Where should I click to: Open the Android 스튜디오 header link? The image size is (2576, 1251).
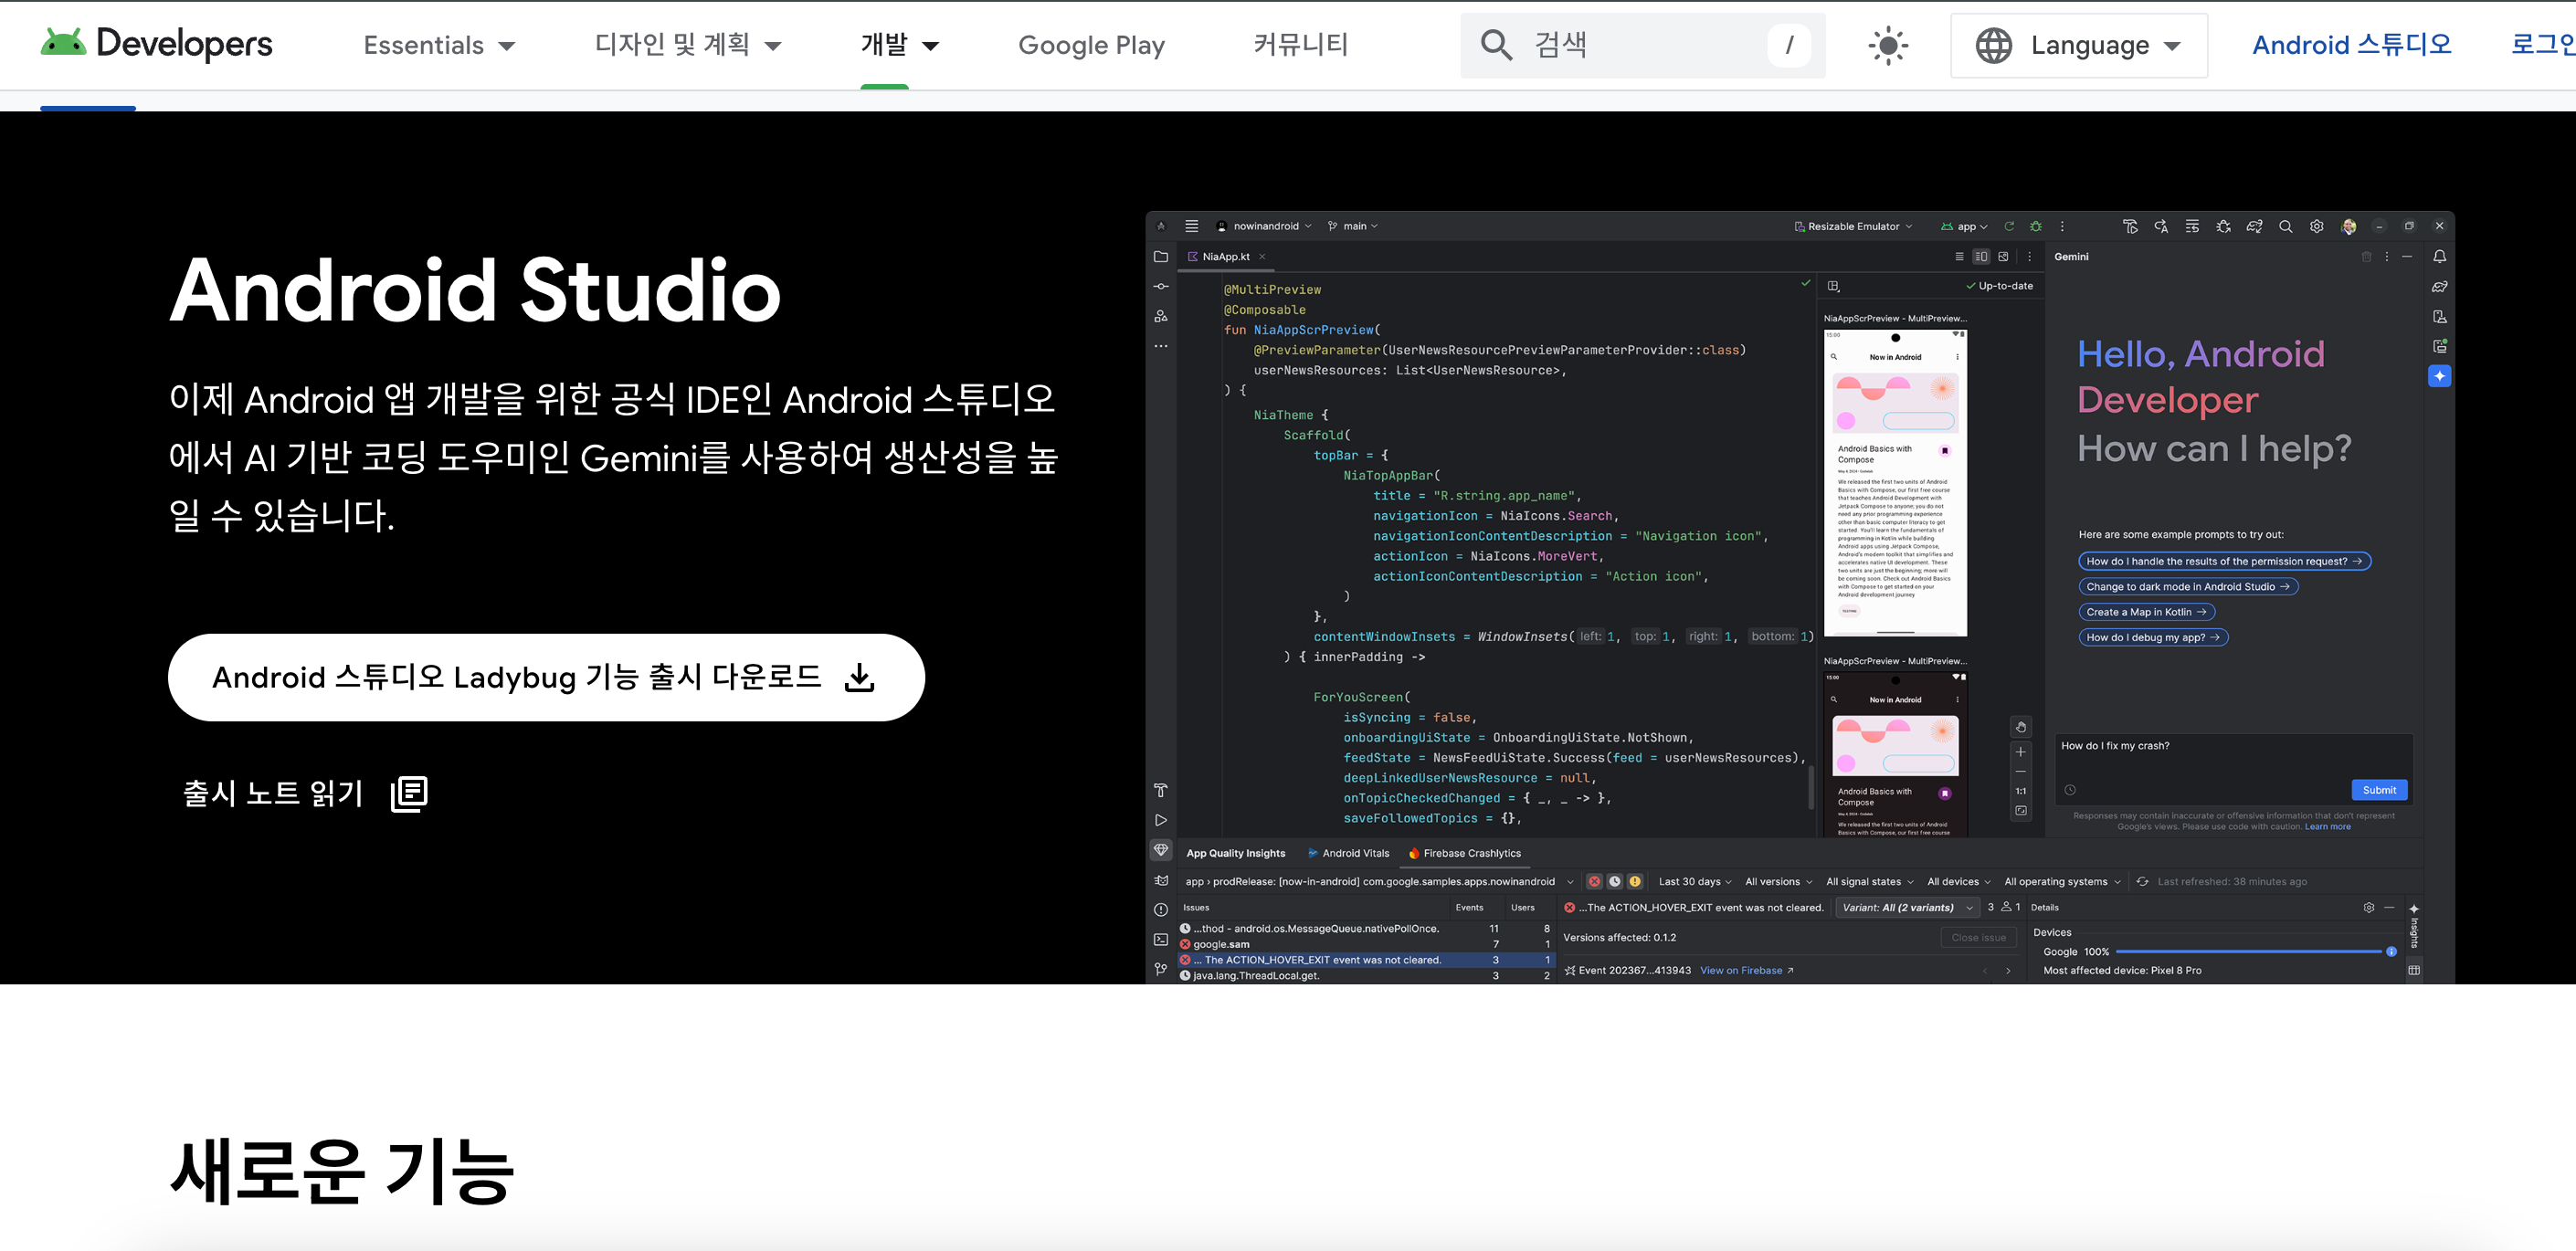[x=2351, y=45]
